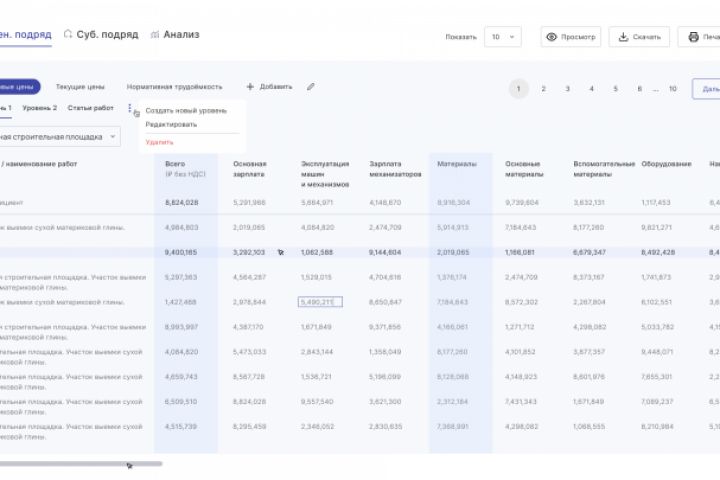Click the plus icon beside Добавить
720x480 pixels.
tap(250, 87)
